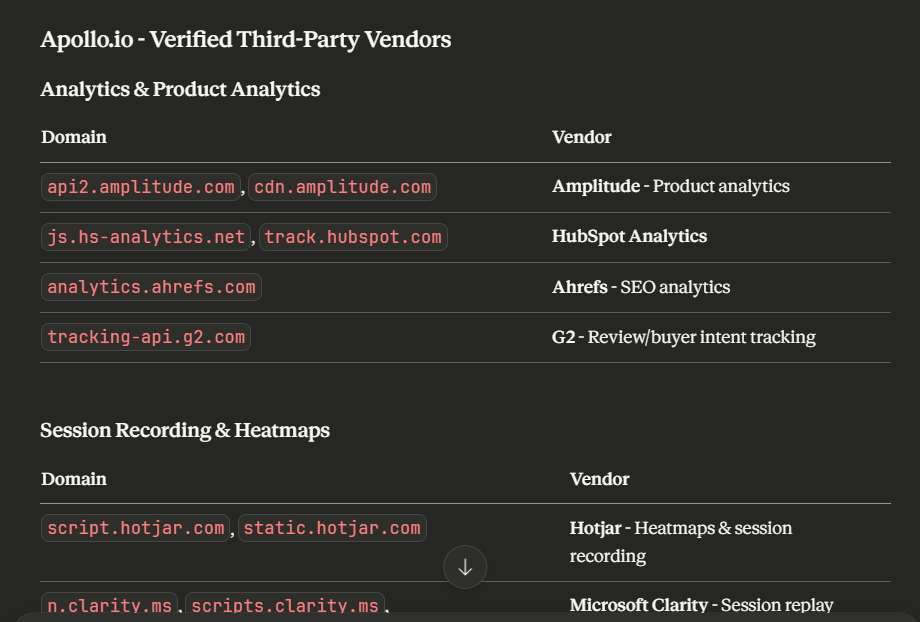The height and width of the screenshot is (622, 920).
Task: Click the HubSpot Analytics vendor entry
Action: pyautogui.click(x=629, y=236)
